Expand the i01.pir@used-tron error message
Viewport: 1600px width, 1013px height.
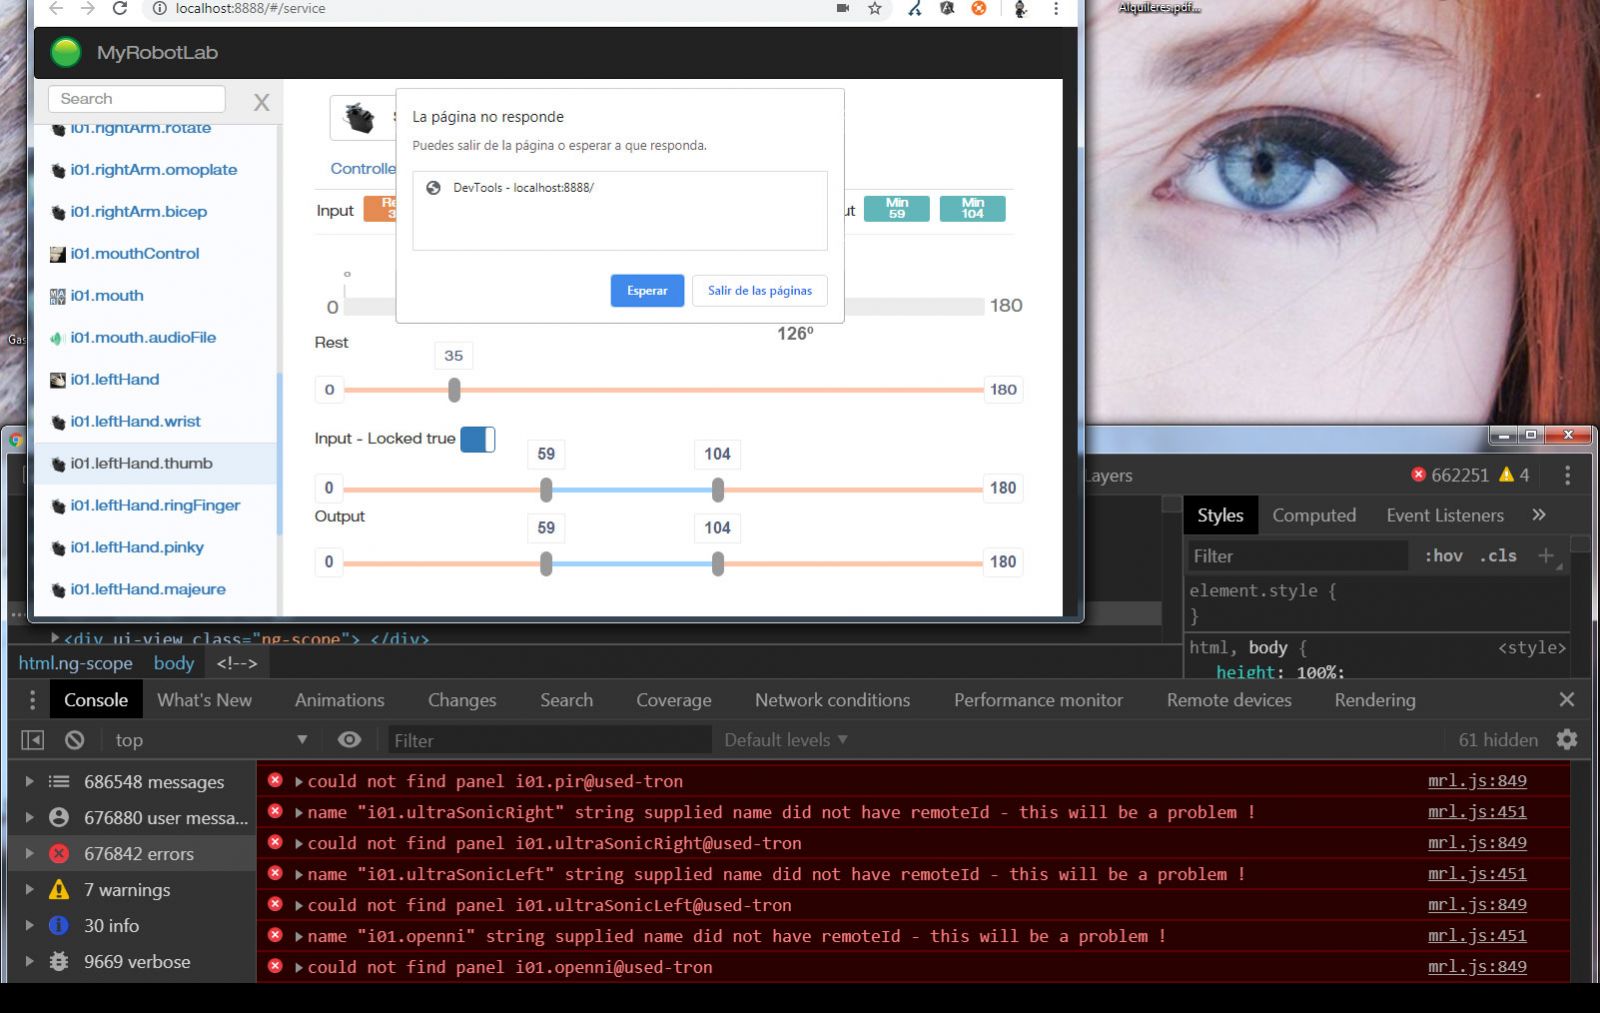point(299,781)
